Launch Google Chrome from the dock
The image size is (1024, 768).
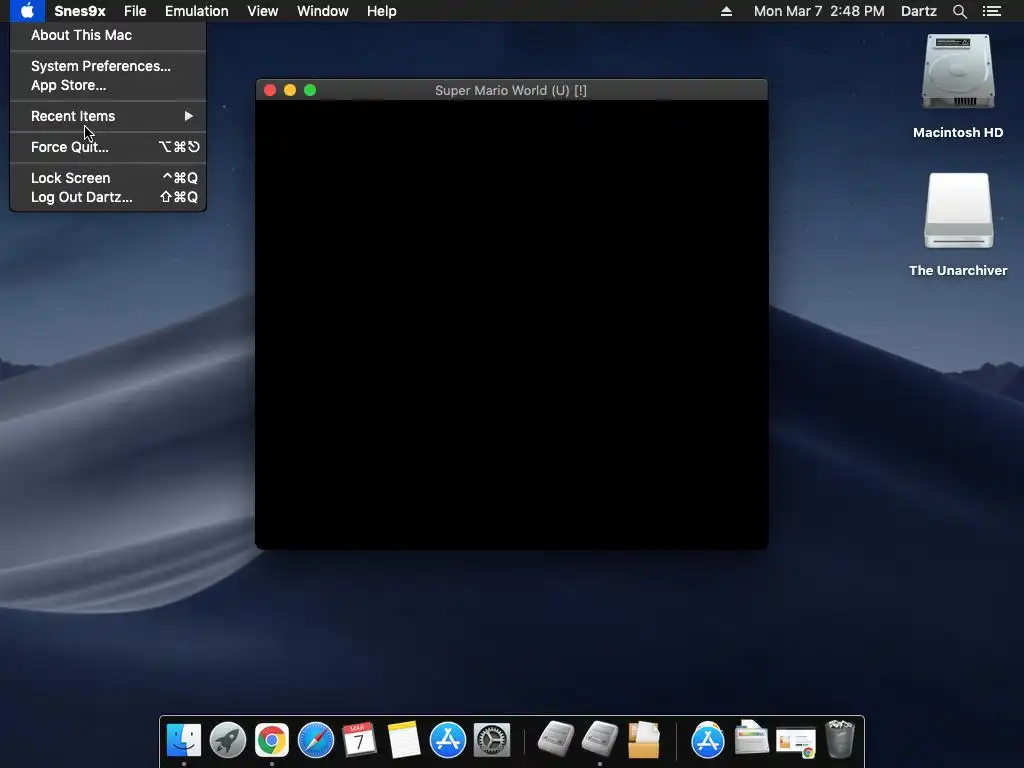tap(272, 740)
